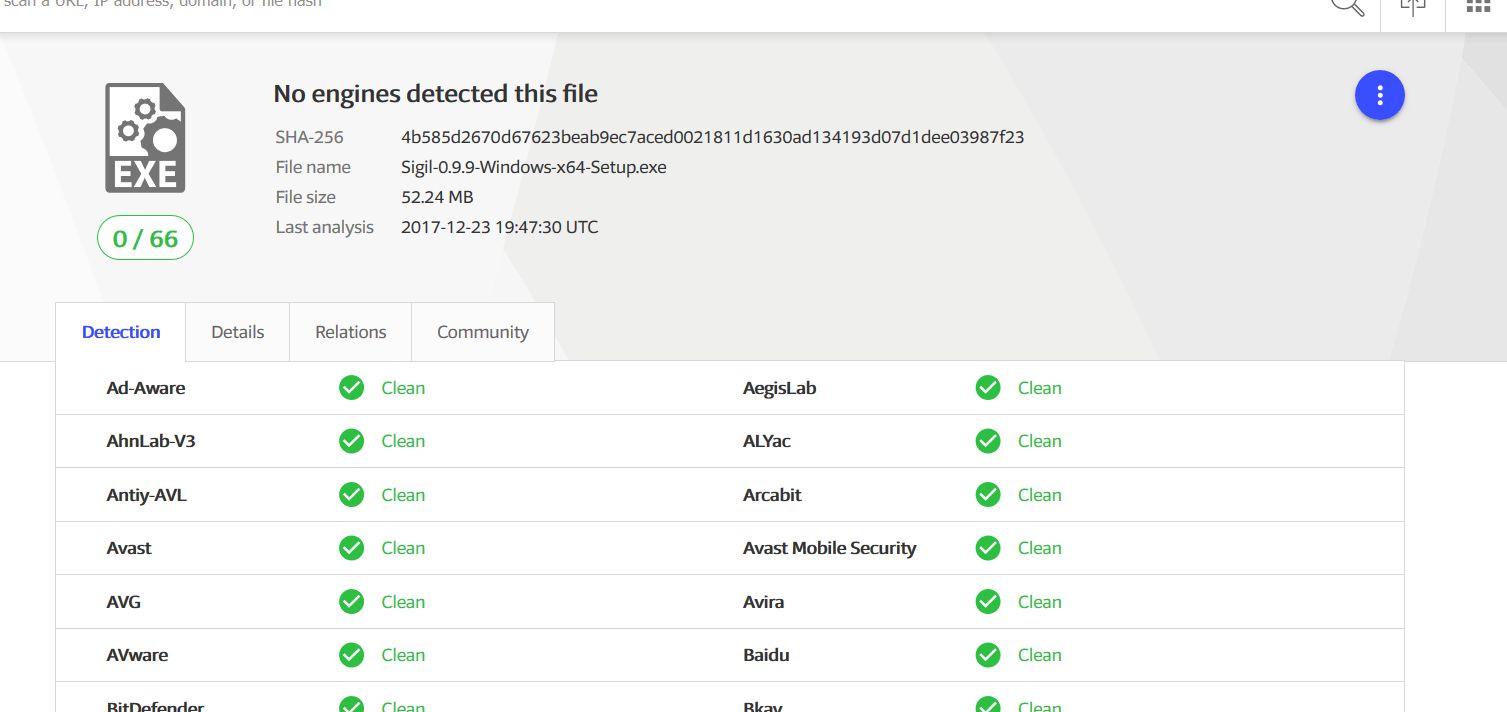Viewport: 1507px width, 712px height.
Task: Open the Details tab
Action: click(x=238, y=332)
